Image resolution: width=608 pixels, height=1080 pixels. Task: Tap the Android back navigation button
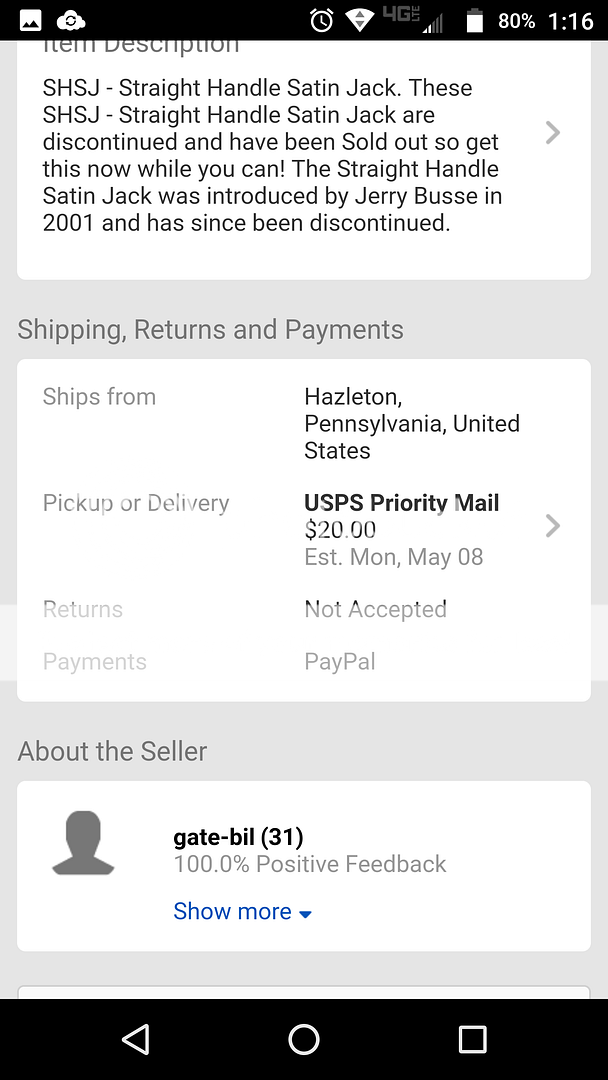click(135, 1040)
